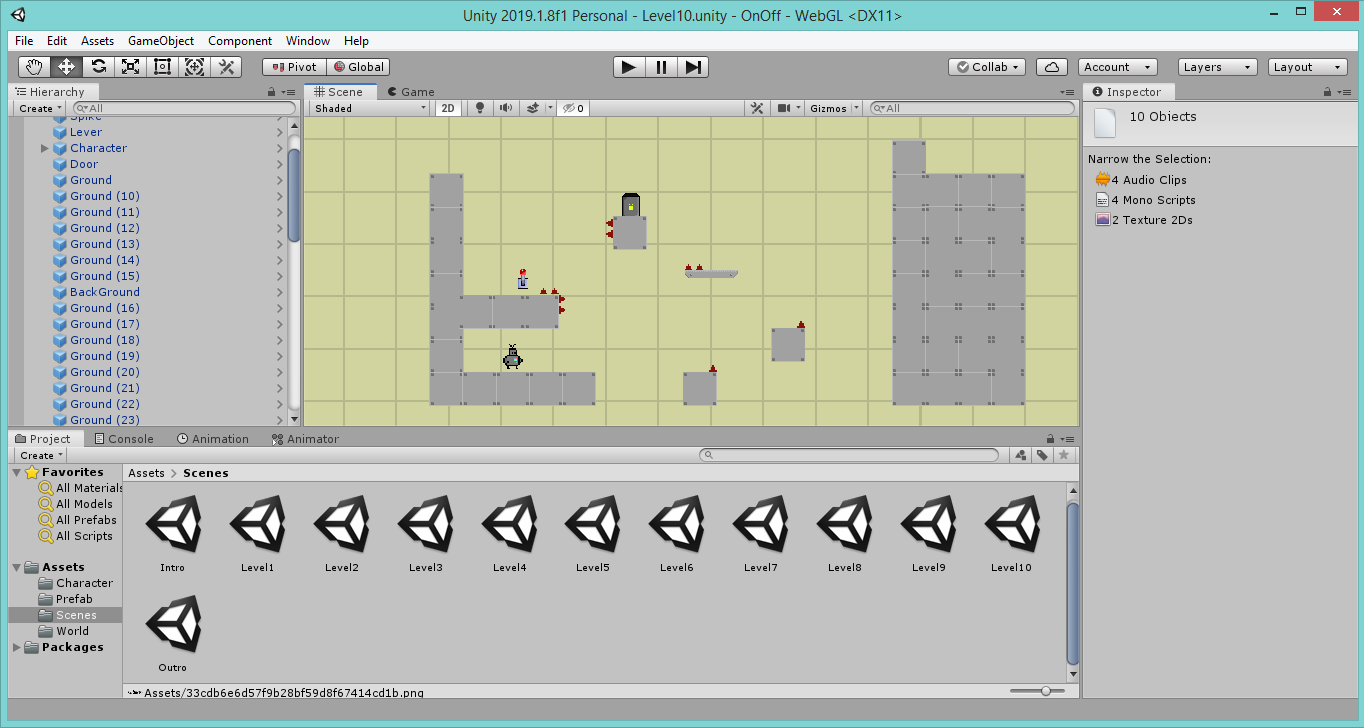Viewport: 1364px width, 728px height.
Task: Toggle 2D mode in Scene view
Action: click(x=449, y=108)
